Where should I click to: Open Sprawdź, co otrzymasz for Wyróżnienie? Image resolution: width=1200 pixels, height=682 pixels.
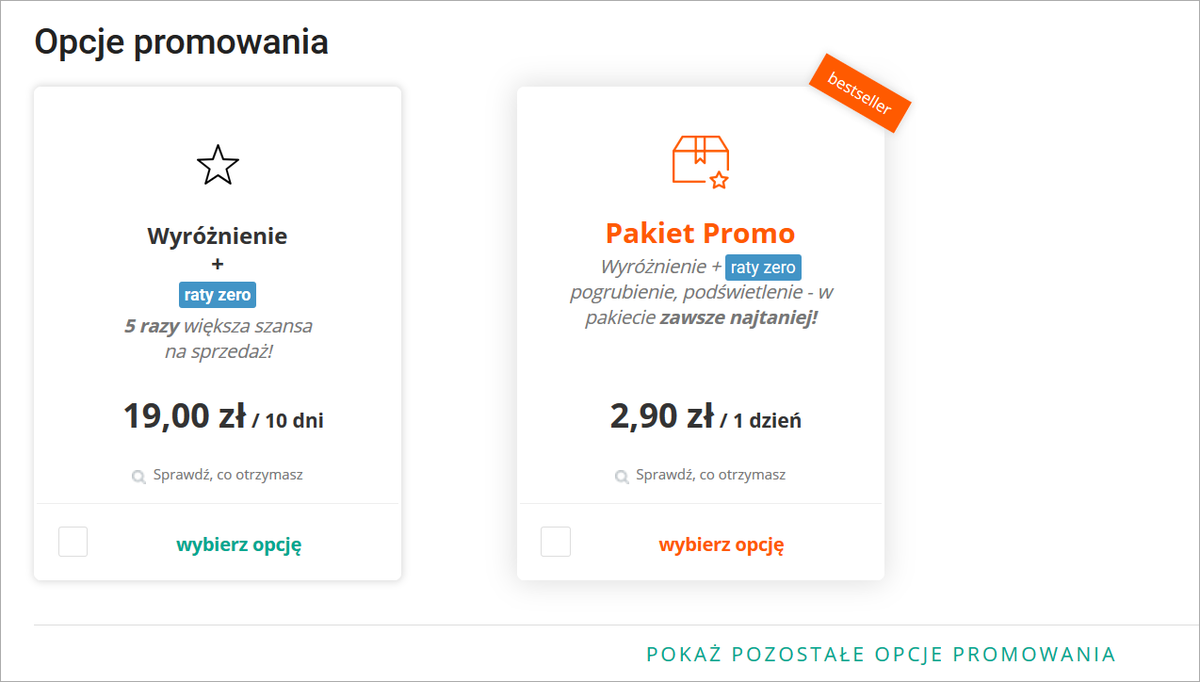227,475
